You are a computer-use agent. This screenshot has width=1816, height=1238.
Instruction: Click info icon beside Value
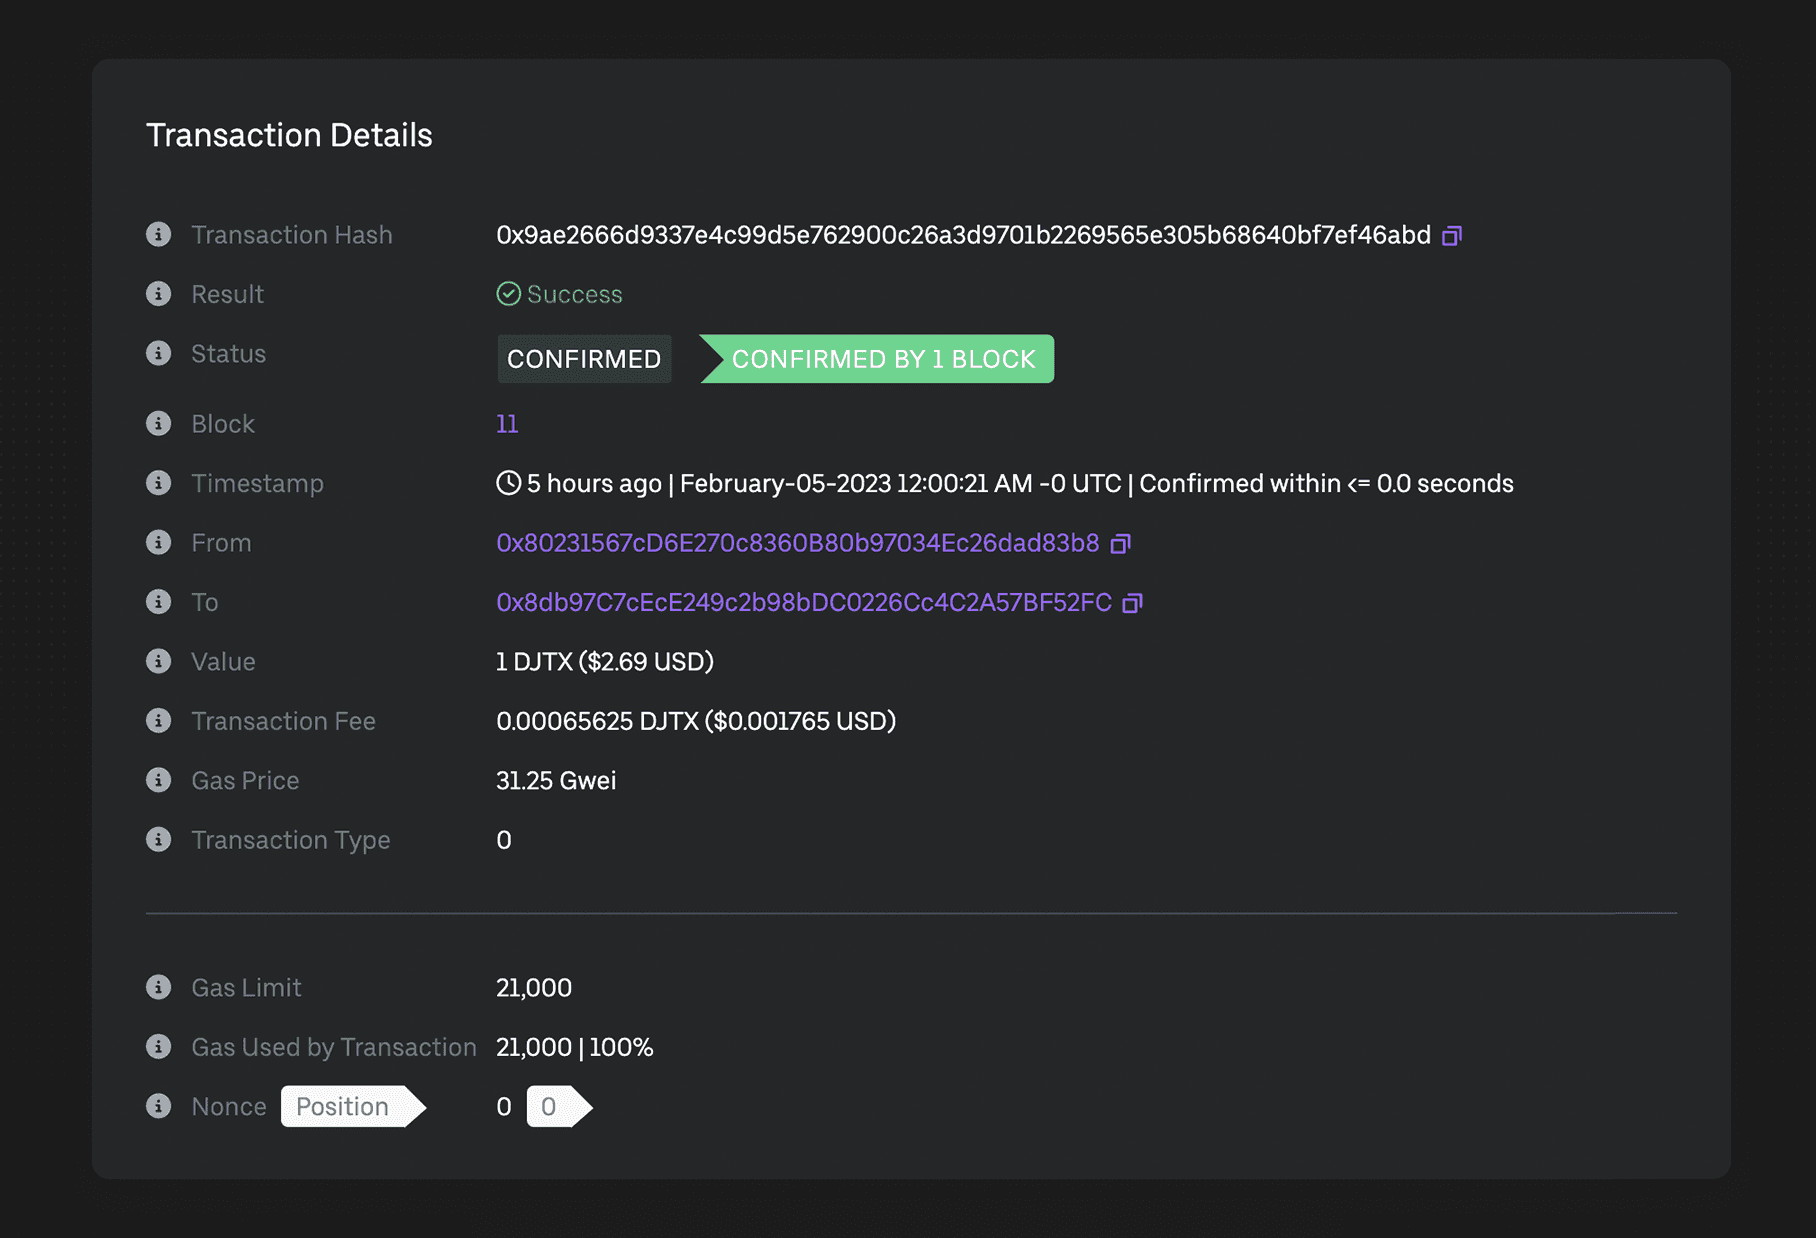coord(158,661)
